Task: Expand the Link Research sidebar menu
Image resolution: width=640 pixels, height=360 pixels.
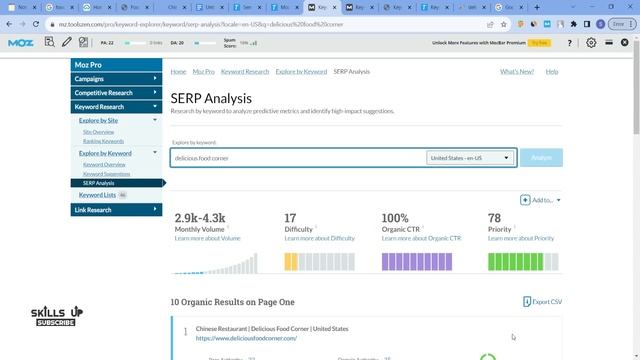Action: [116, 210]
